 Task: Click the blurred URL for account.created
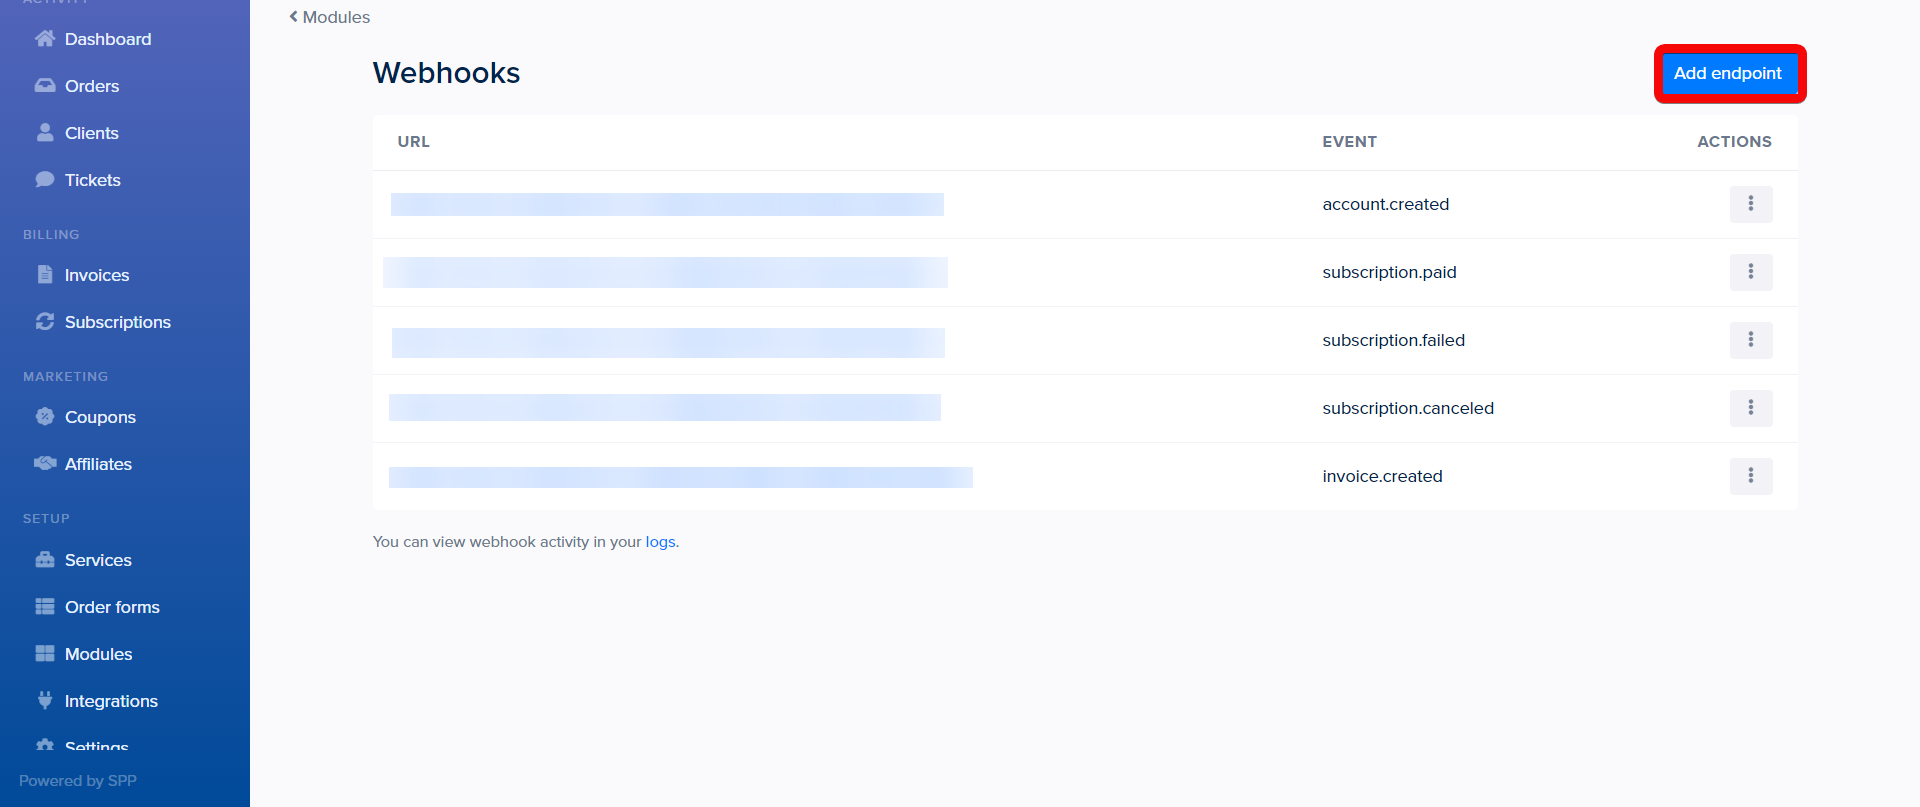(x=667, y=204)
